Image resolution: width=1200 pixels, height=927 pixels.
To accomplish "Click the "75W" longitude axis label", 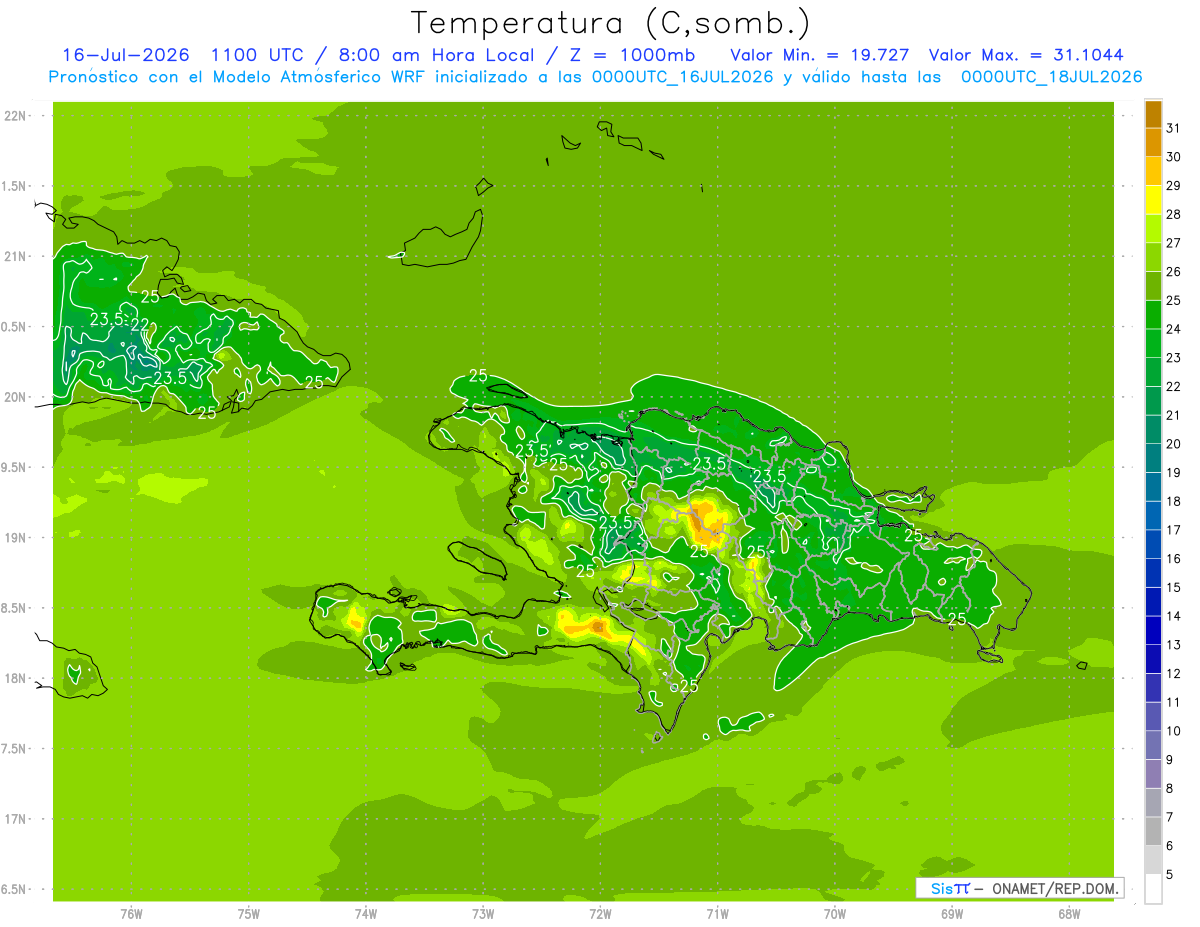I will tap(249, 913).
